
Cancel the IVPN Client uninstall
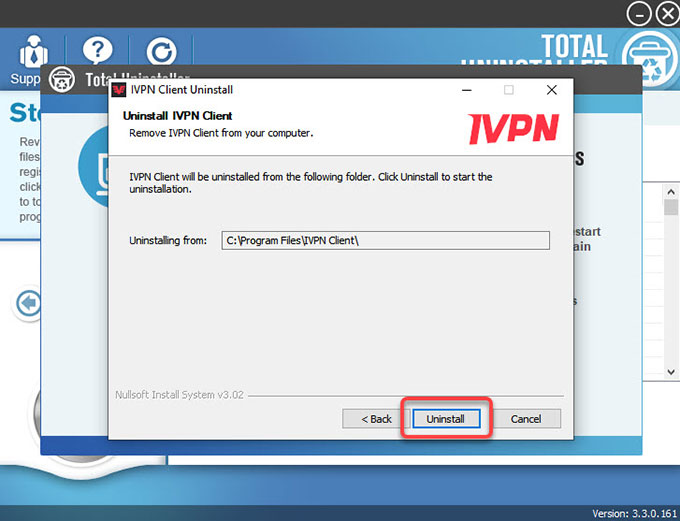pyautogui.click(x=526, y=419)
